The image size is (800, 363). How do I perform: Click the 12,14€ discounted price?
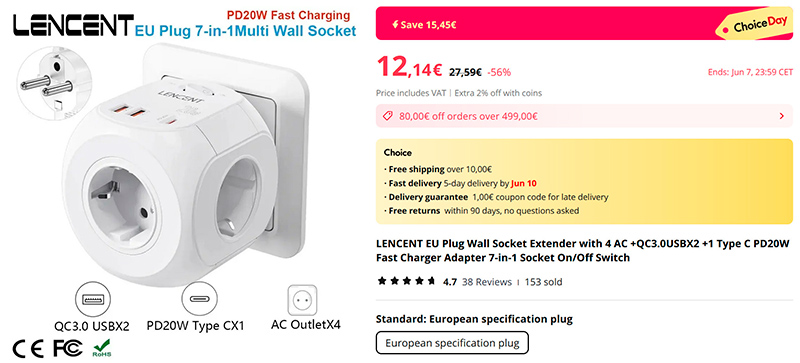click(409, 68)
